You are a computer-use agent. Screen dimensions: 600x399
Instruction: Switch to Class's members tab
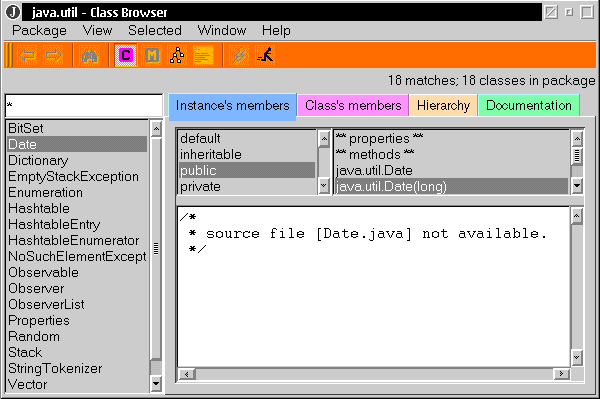[x=353, y=106]
